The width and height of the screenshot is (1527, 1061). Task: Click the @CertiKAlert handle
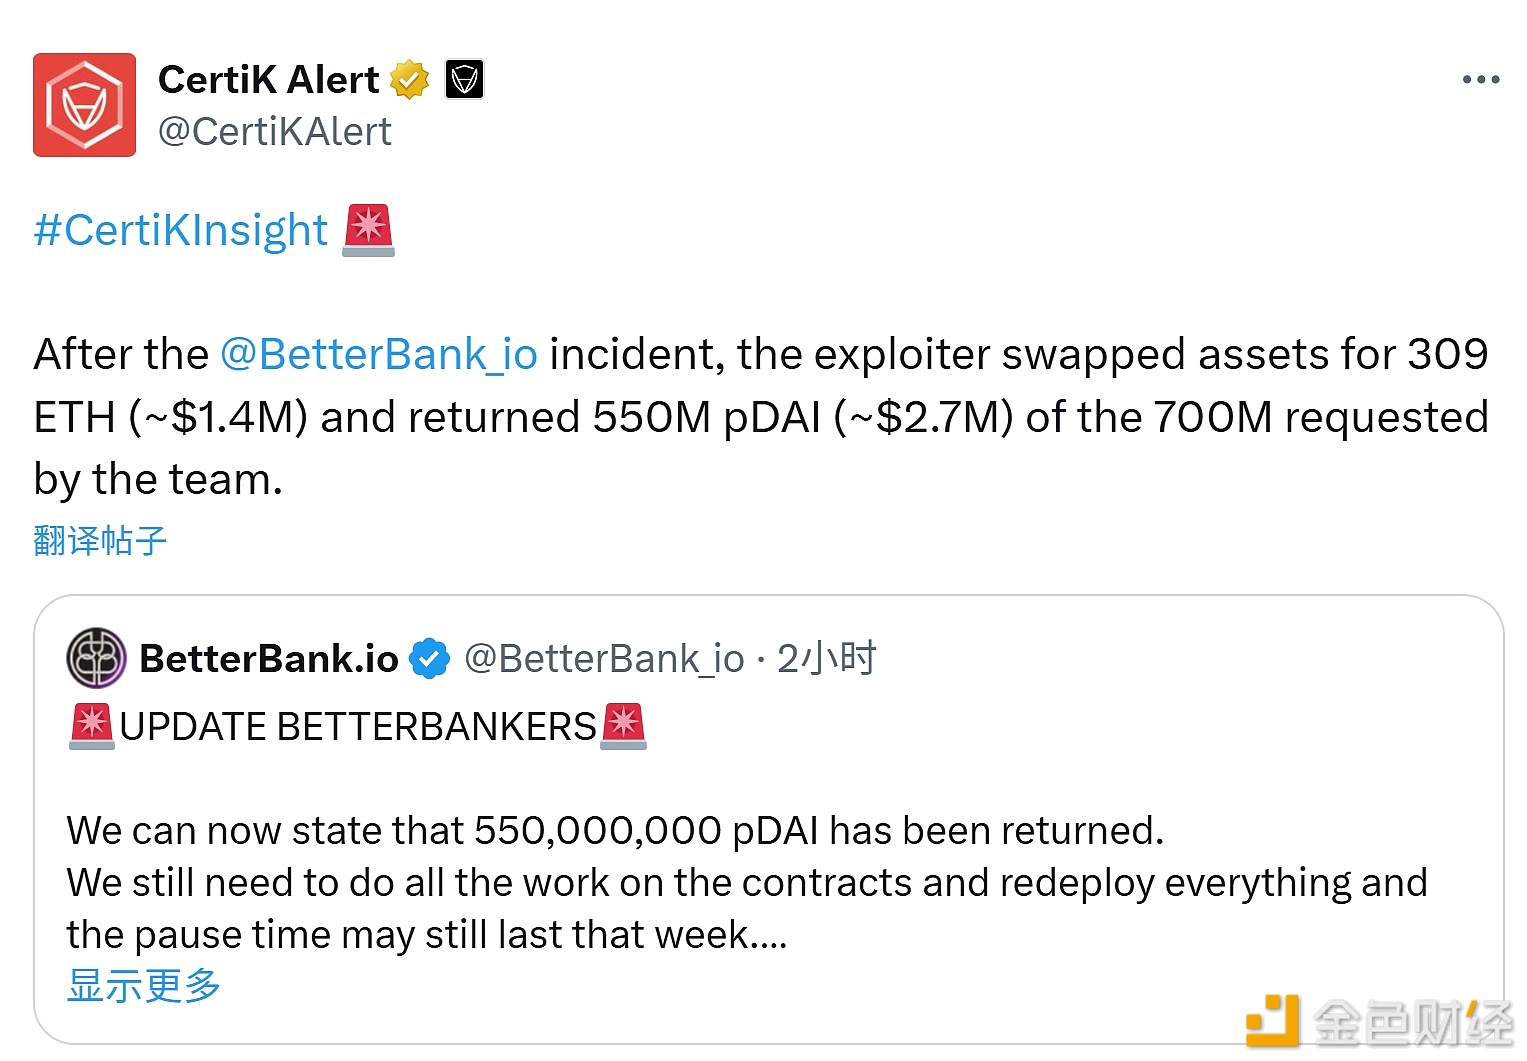coord(275,132)
